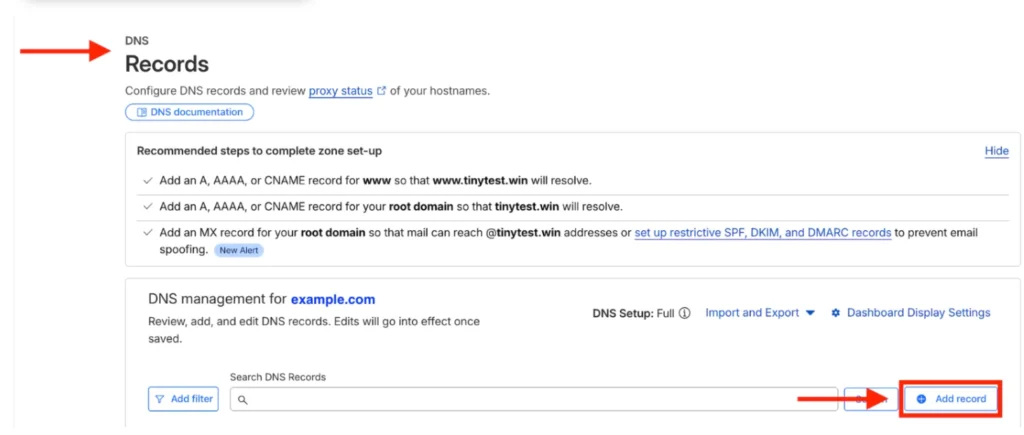
Task: Open the Dashboard Display Settings text link
Action: (919, 313)
